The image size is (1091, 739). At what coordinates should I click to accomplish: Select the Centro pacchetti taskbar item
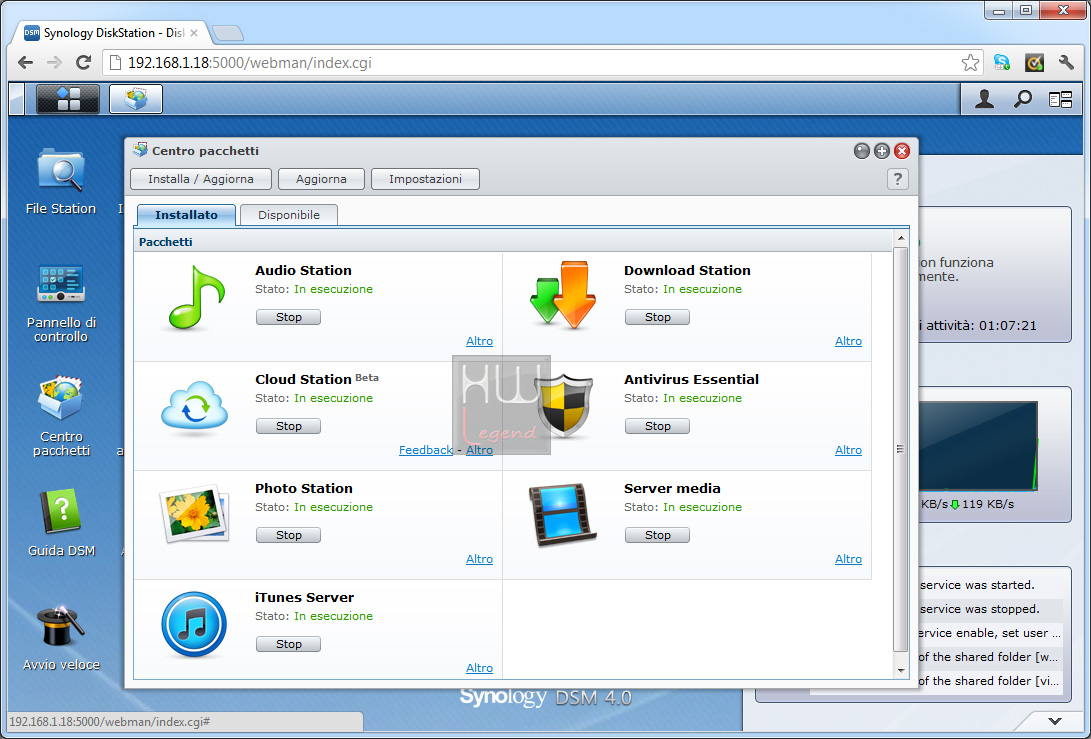tap(136, 99)
